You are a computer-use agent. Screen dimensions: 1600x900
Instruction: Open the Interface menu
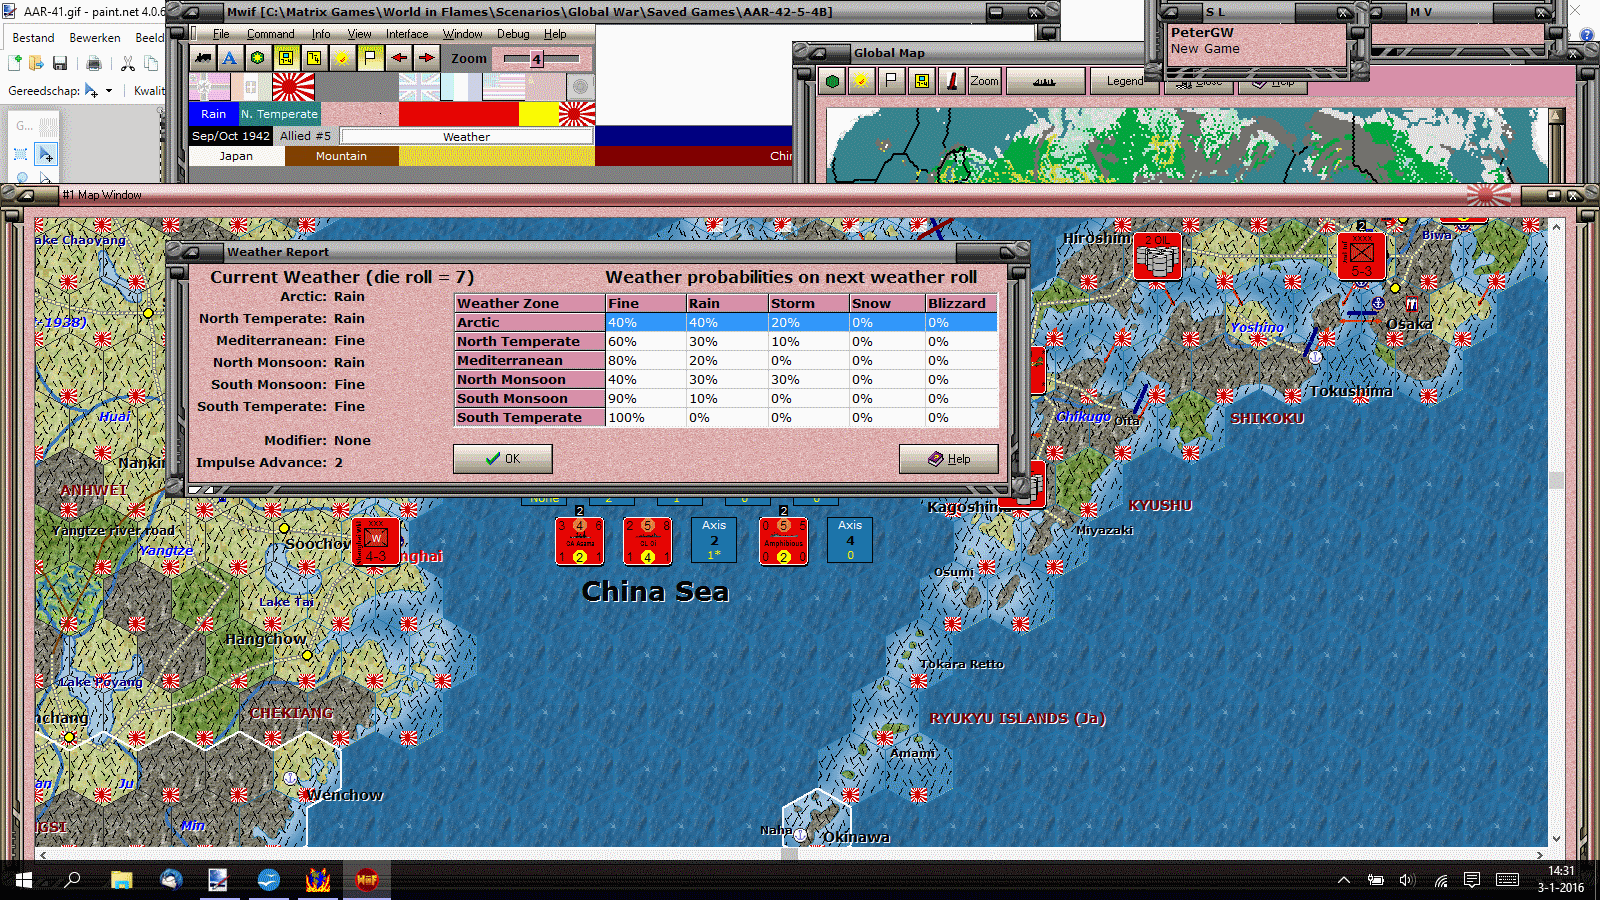(407, 34)
